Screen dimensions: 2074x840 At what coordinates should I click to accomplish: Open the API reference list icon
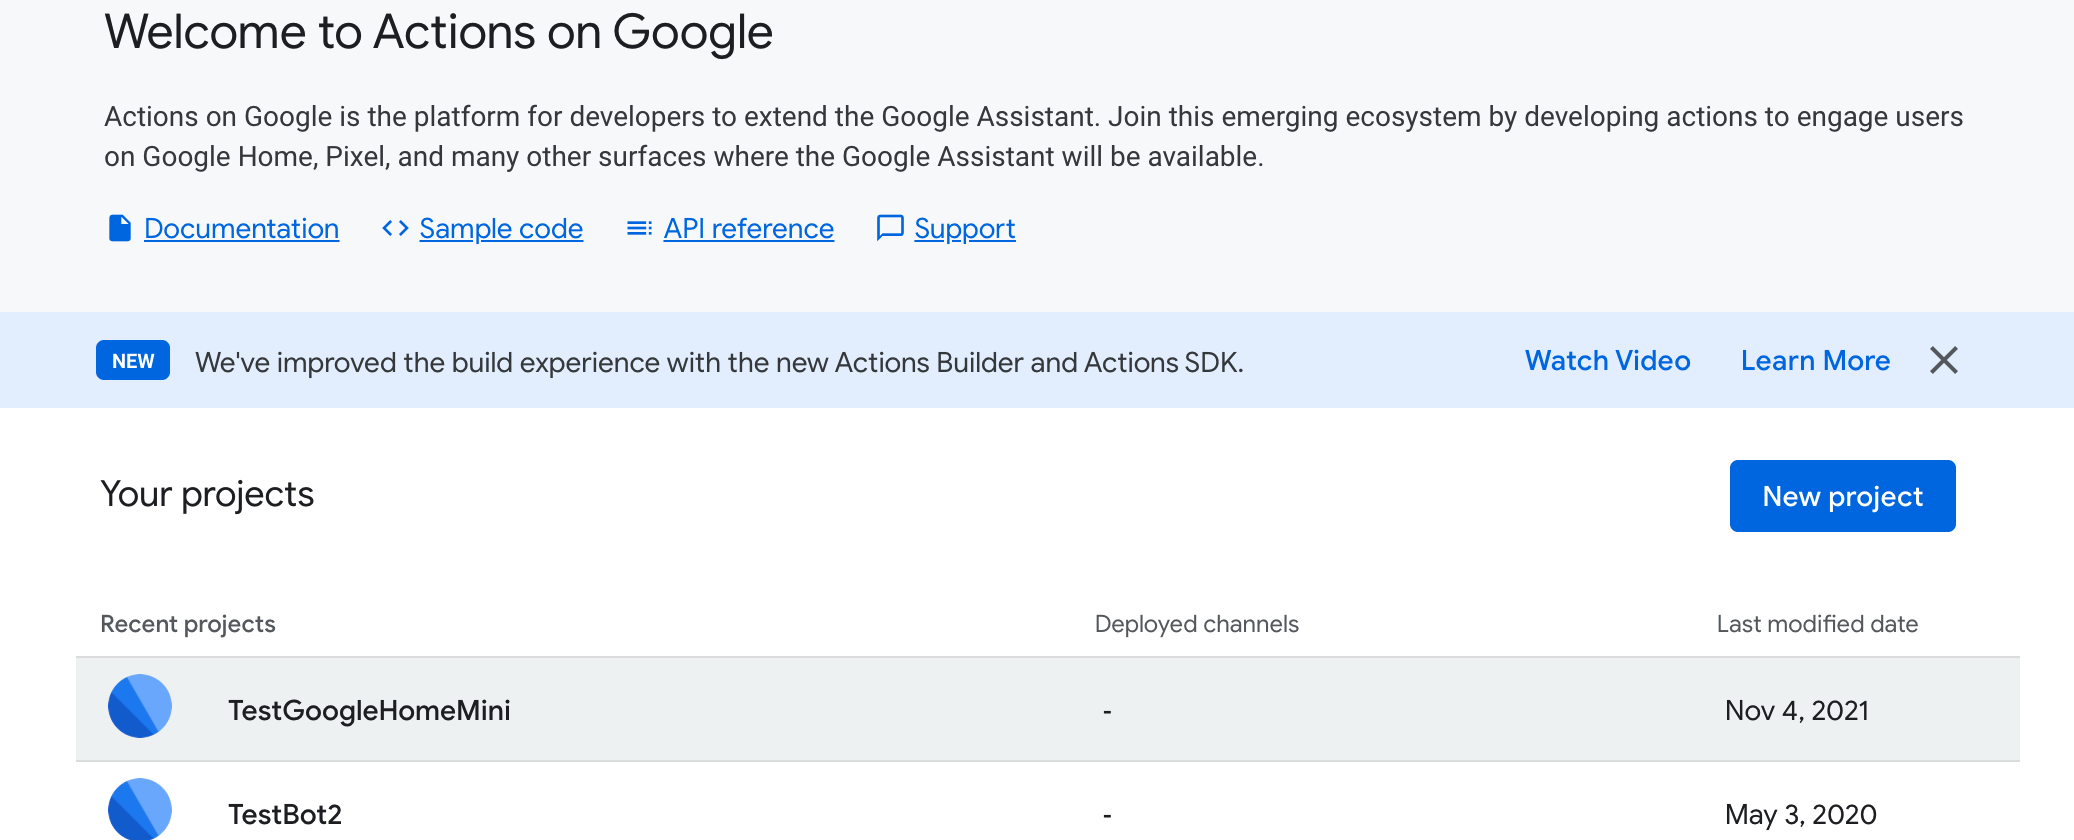coord(638,228)
